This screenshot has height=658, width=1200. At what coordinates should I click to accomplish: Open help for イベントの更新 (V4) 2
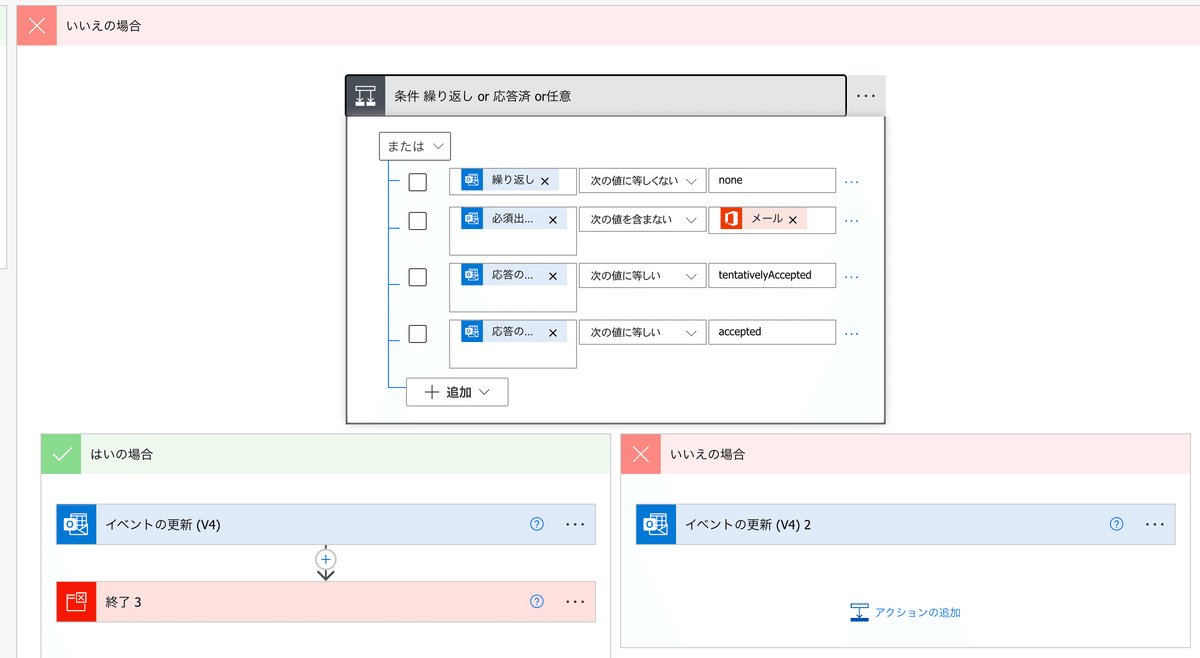1117,524
